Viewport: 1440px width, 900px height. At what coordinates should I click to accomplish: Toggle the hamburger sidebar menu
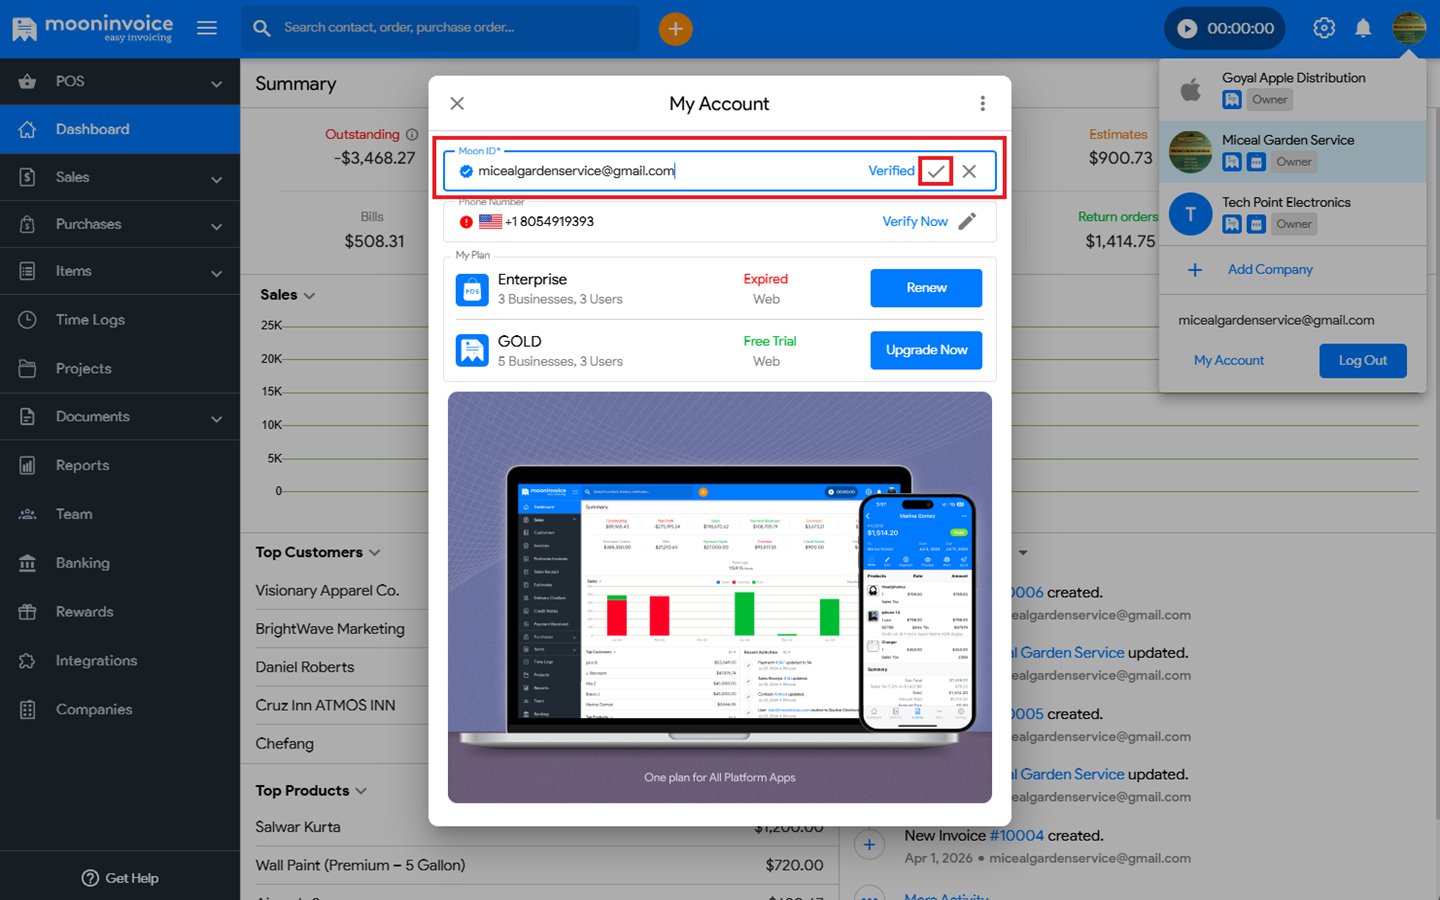[x=207, y=28]
